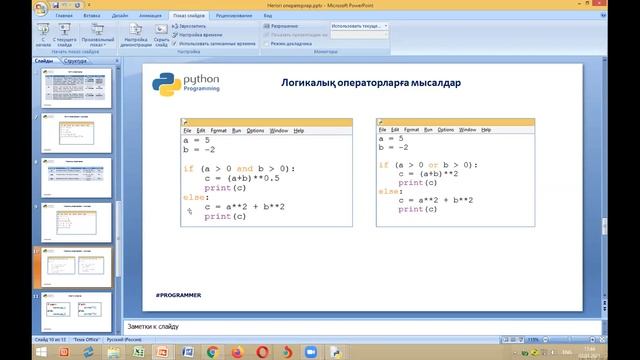Open Excel from taskbar
640x360 pixels.
[x=138, y=352]
